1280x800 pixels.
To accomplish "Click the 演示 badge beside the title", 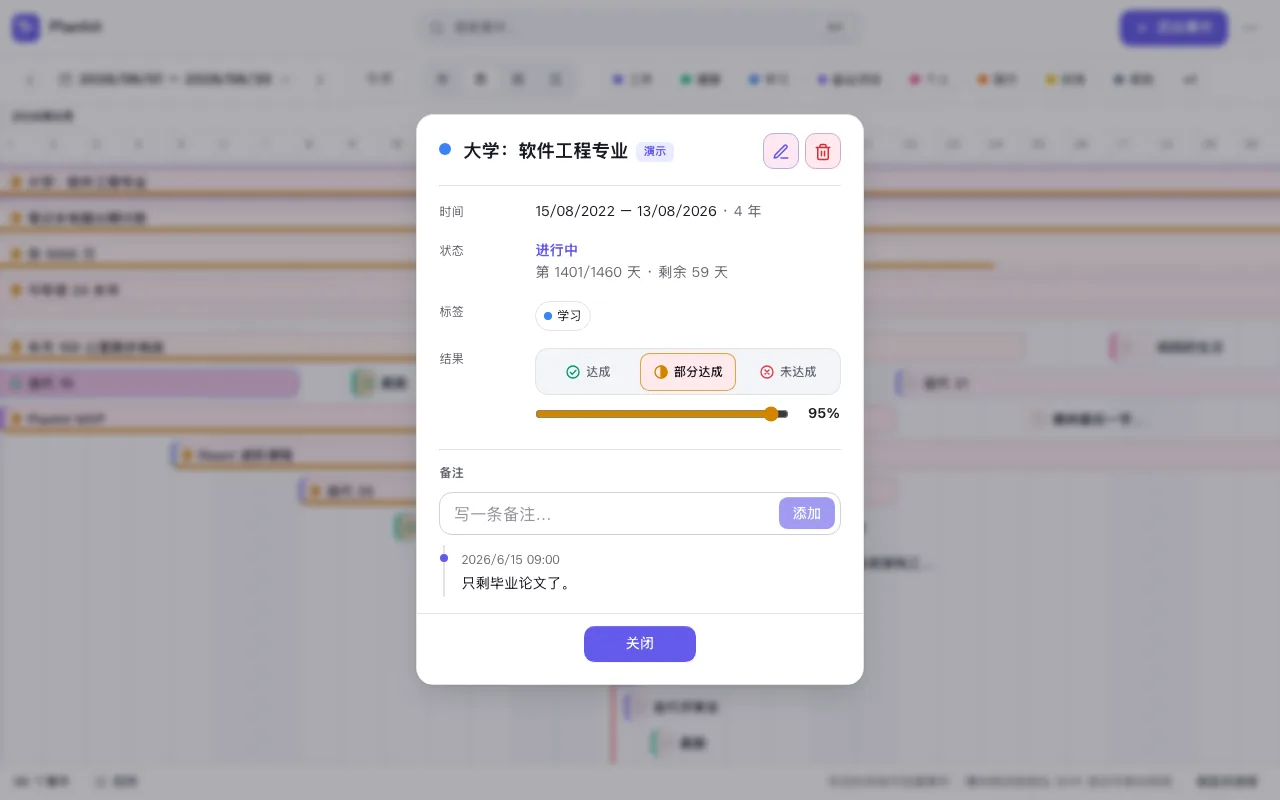I will (655, 151).
